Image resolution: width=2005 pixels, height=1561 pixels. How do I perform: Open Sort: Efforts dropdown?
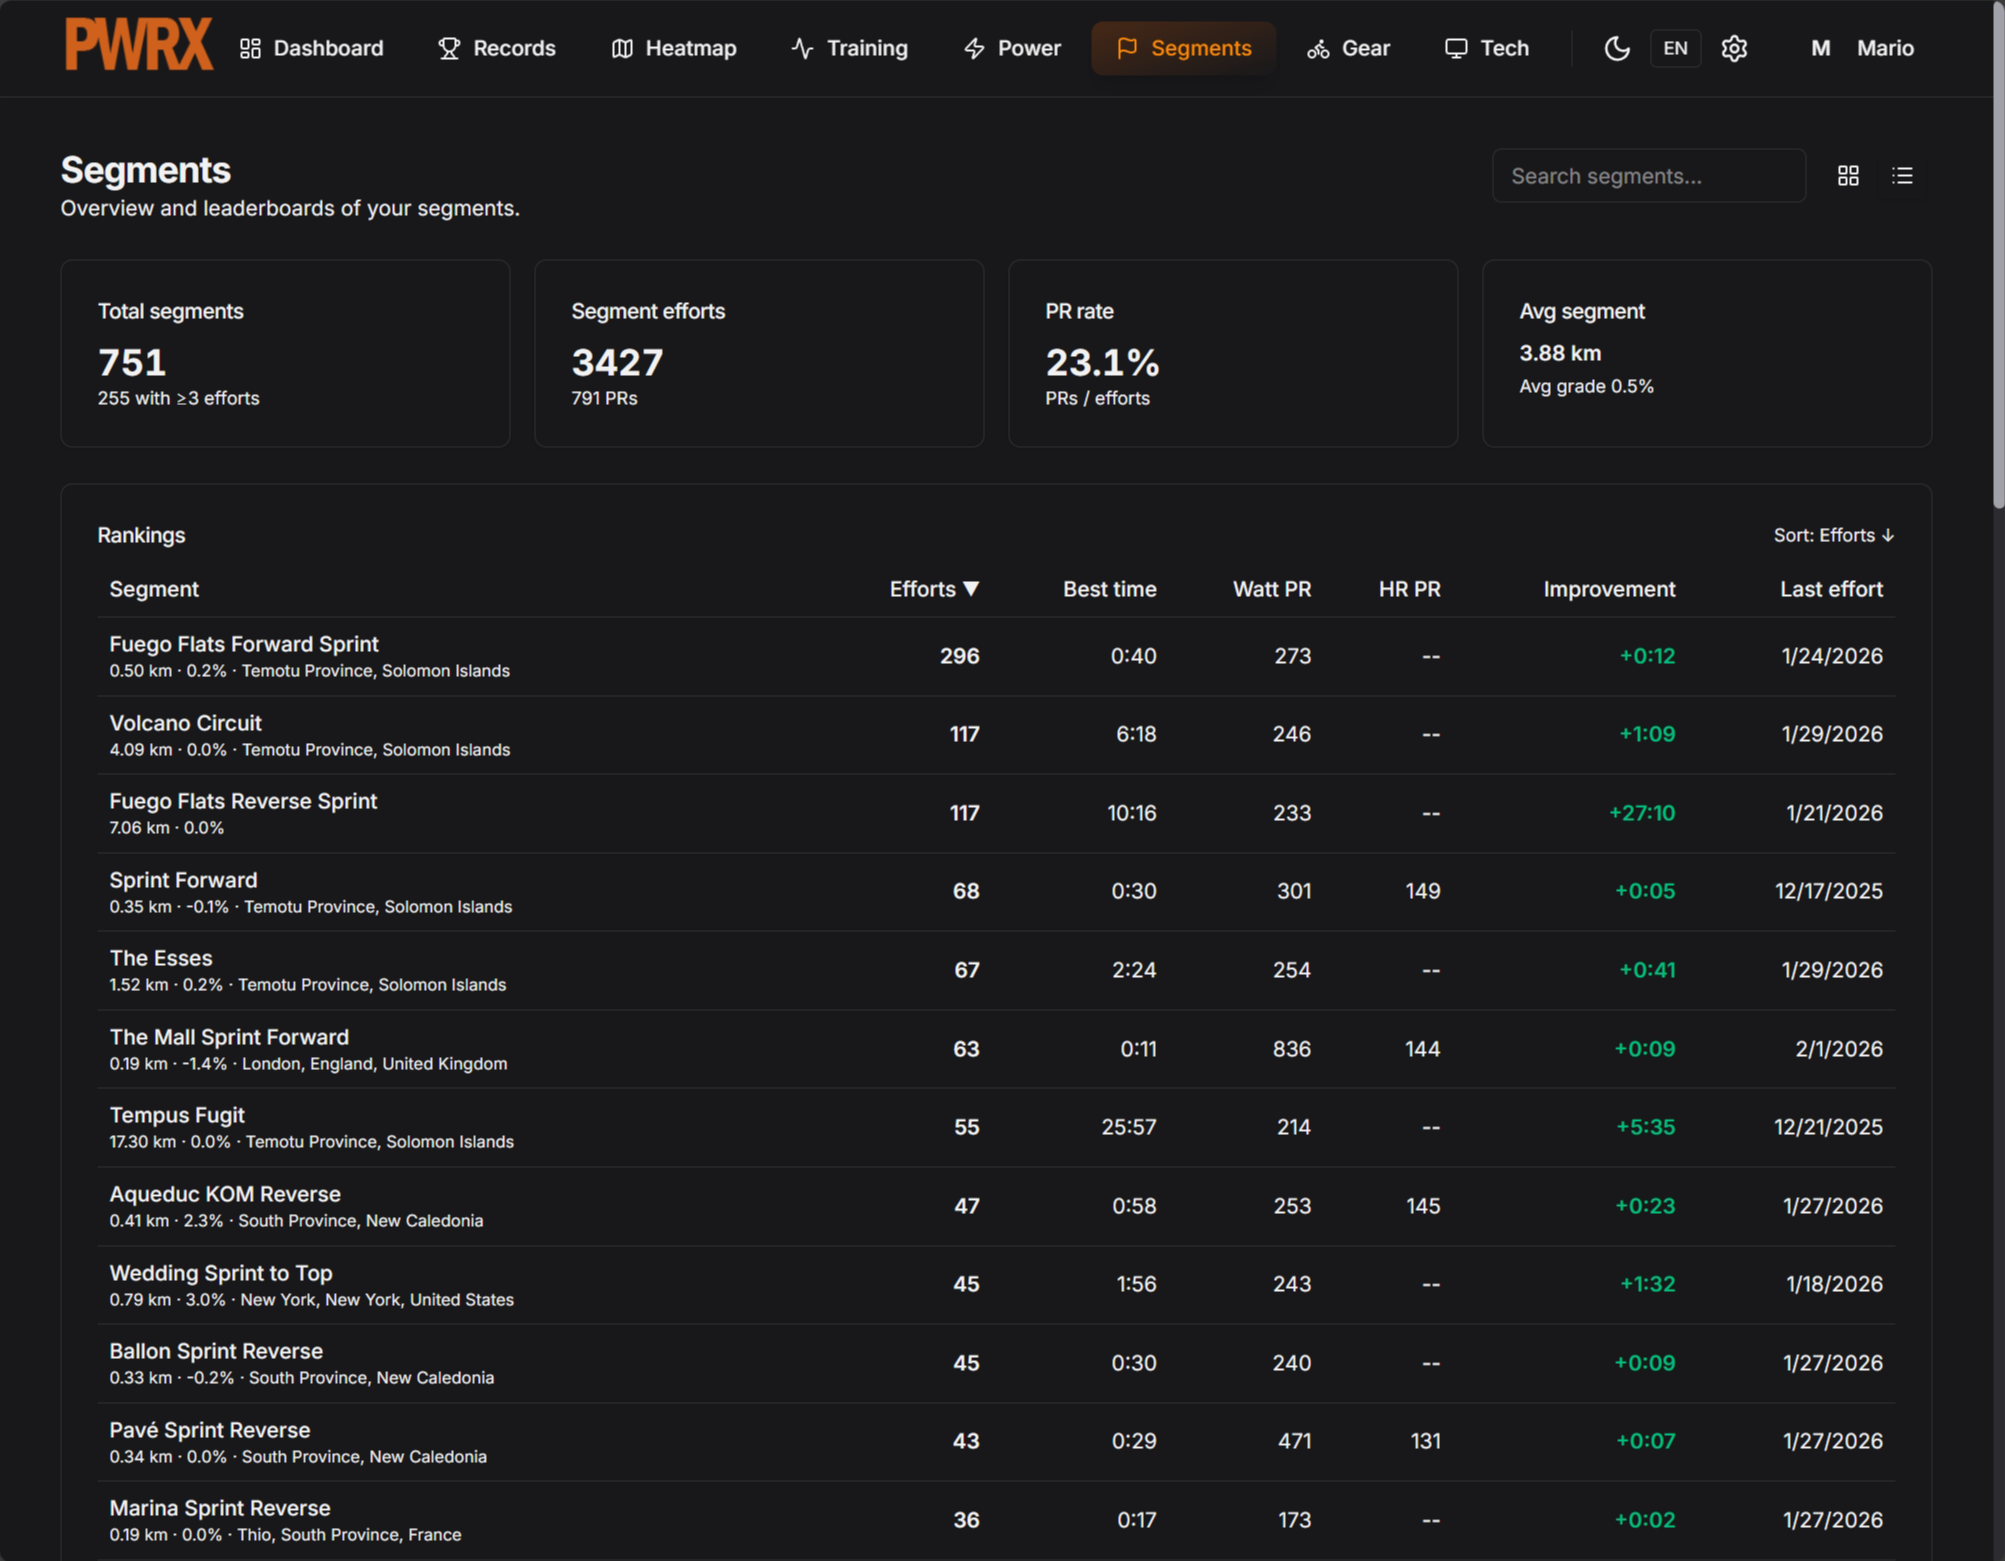pos(1833,535)
